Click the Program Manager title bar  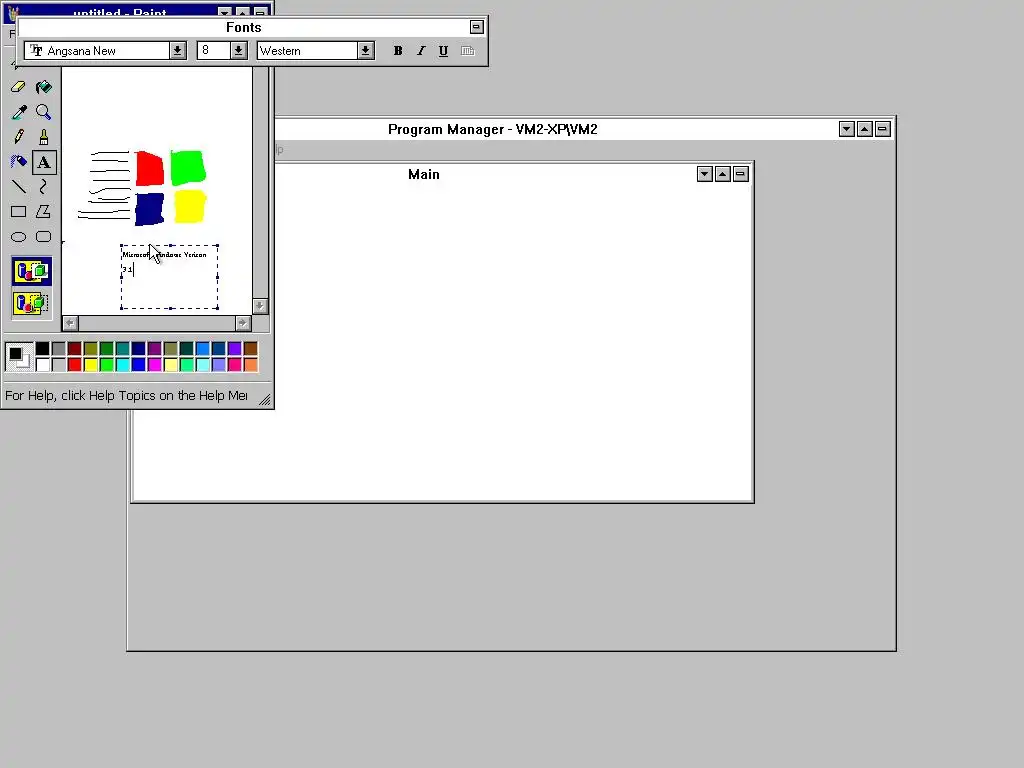tap(492, 129)
